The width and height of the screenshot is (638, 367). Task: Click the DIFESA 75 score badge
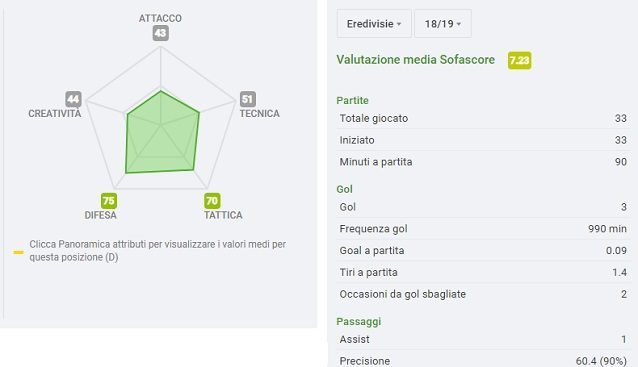pyautogui.click(x=109, y=201)
